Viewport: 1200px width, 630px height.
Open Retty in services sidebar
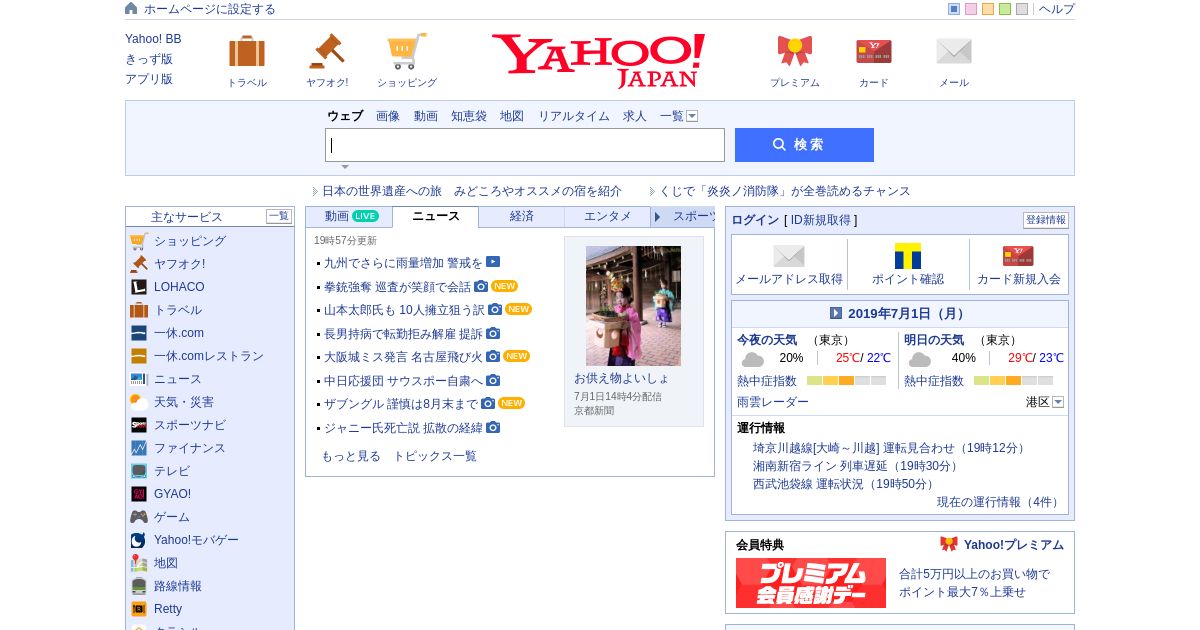168,609
